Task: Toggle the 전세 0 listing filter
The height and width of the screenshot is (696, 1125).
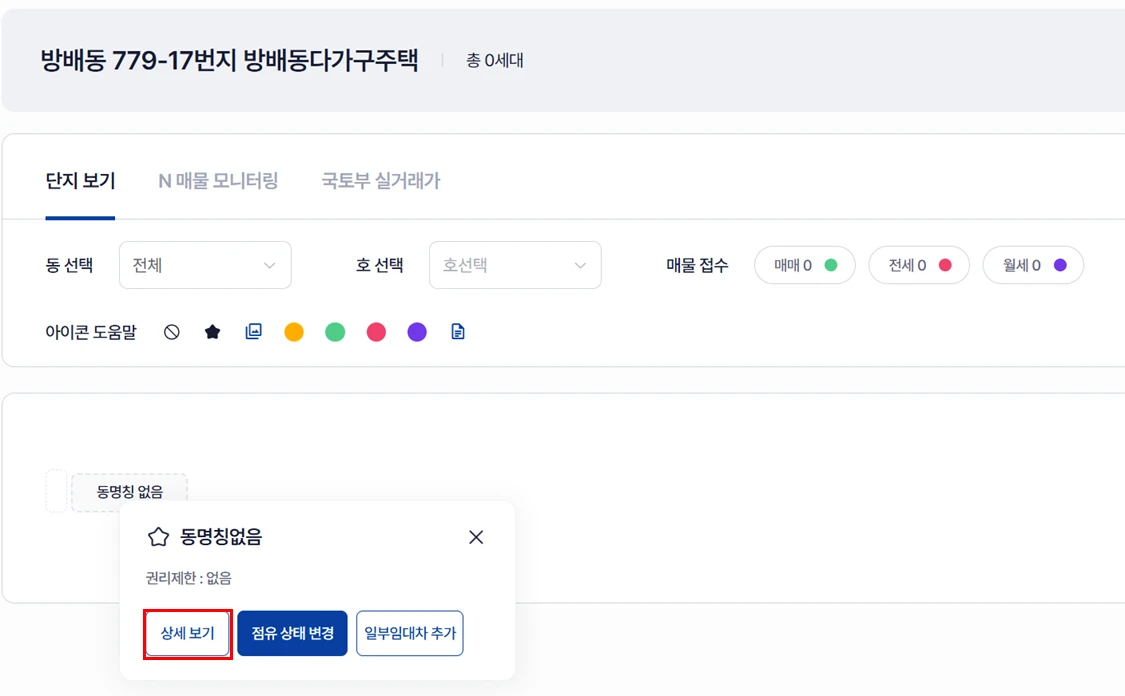Action: click(919, 265)
